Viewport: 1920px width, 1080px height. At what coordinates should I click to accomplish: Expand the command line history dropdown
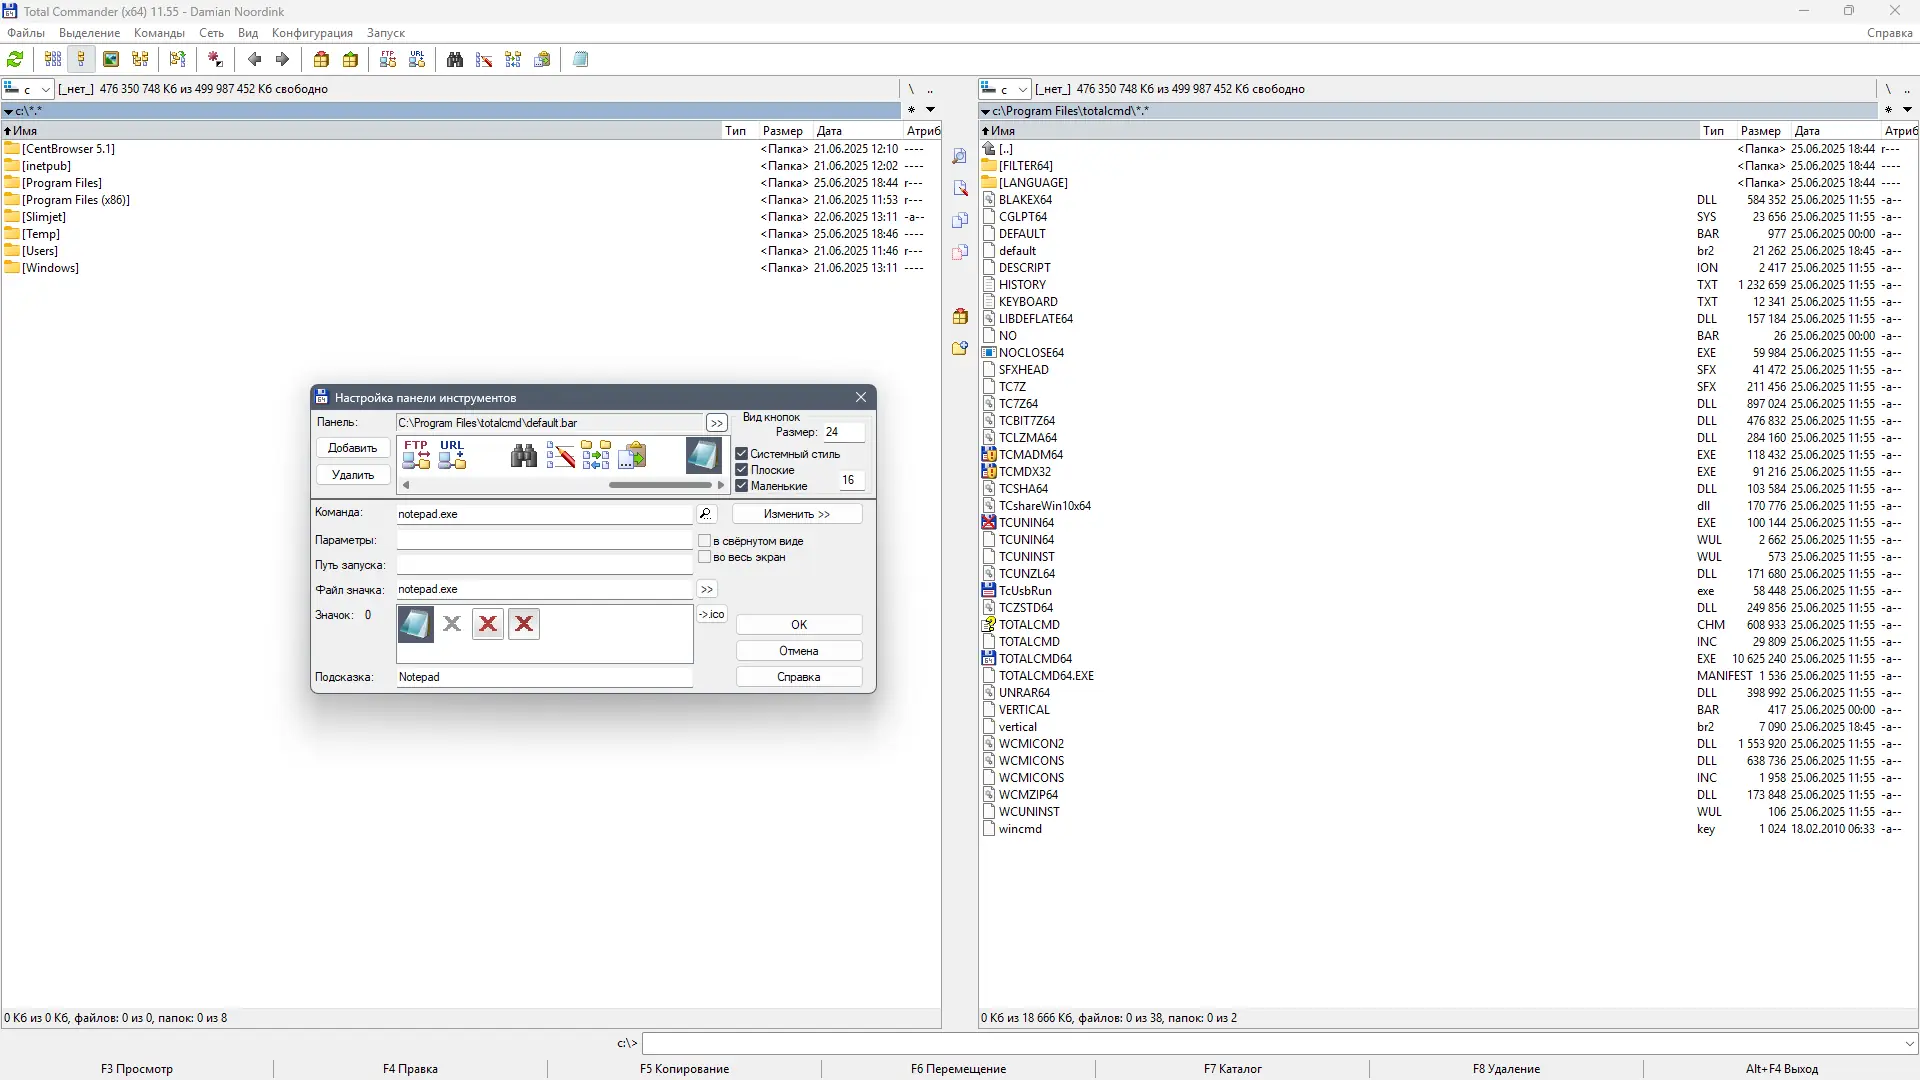click(1909, 1044)
